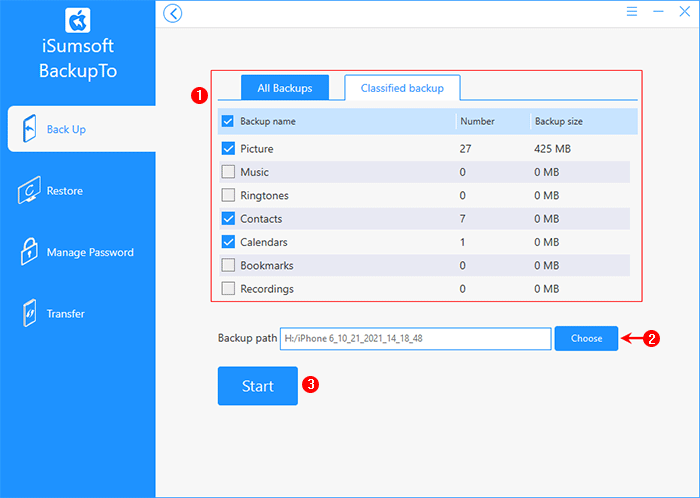Image resolution: width=700 pixels, height=498 pixels.
Task: Click the Number column header
Action: (477, 121)
